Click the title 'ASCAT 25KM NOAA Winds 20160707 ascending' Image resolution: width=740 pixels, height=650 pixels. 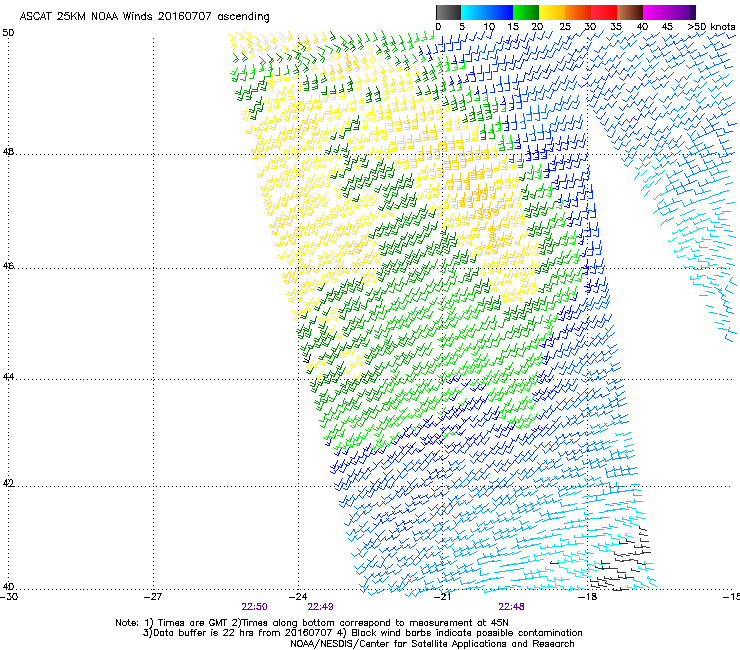coord(144,17)
